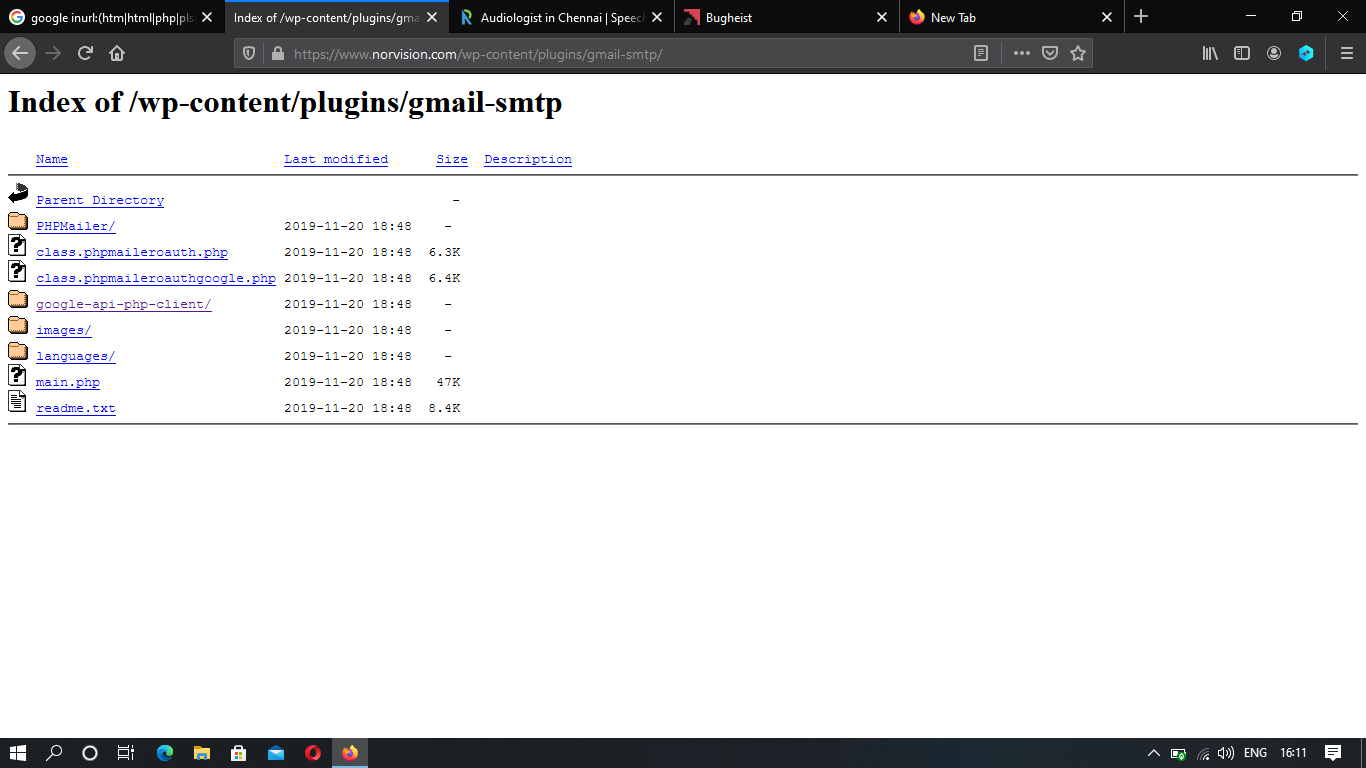Sort listing by Size column
The image size is (1366, 768).
[452, 159]
